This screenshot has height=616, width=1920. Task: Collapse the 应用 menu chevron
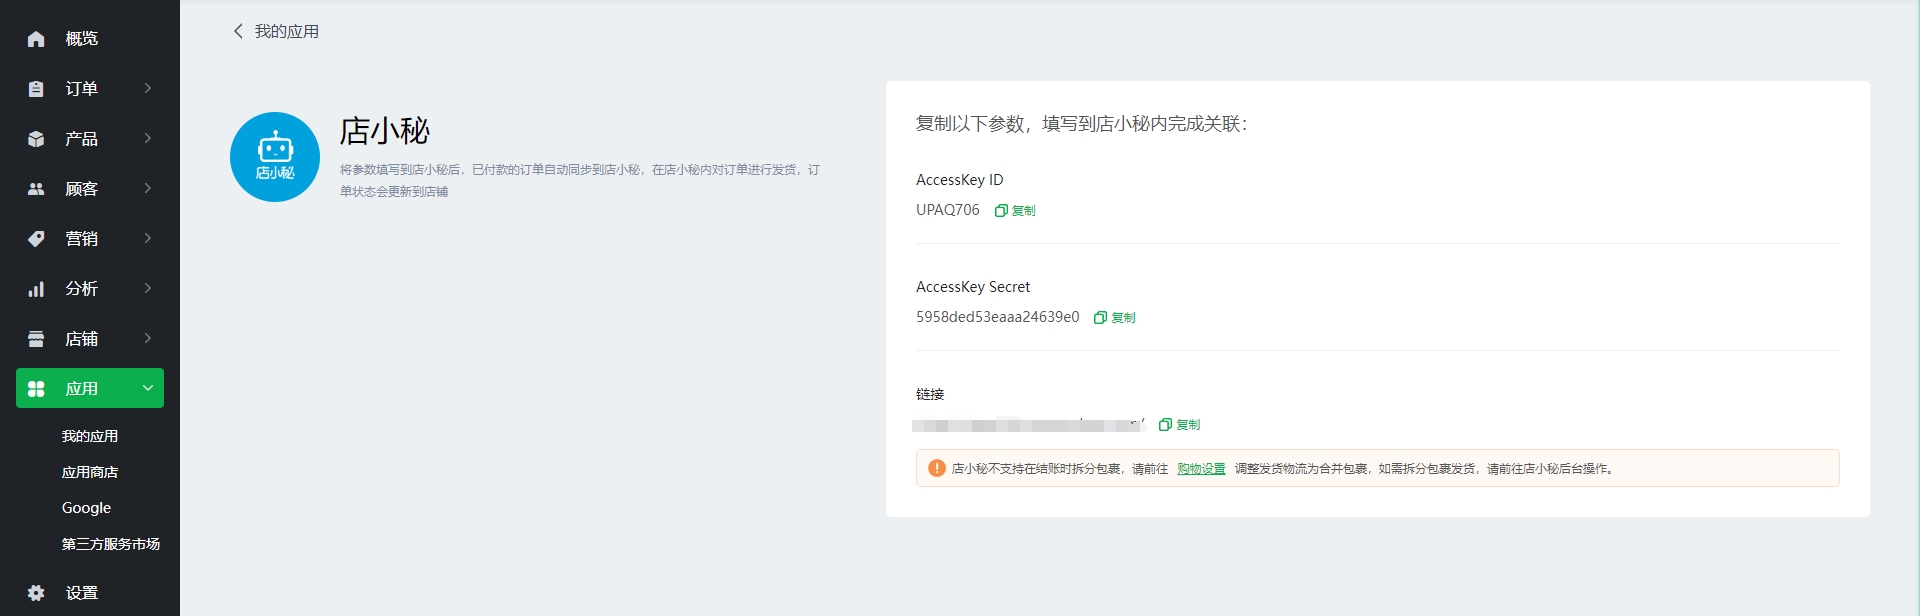pos(148,388)
